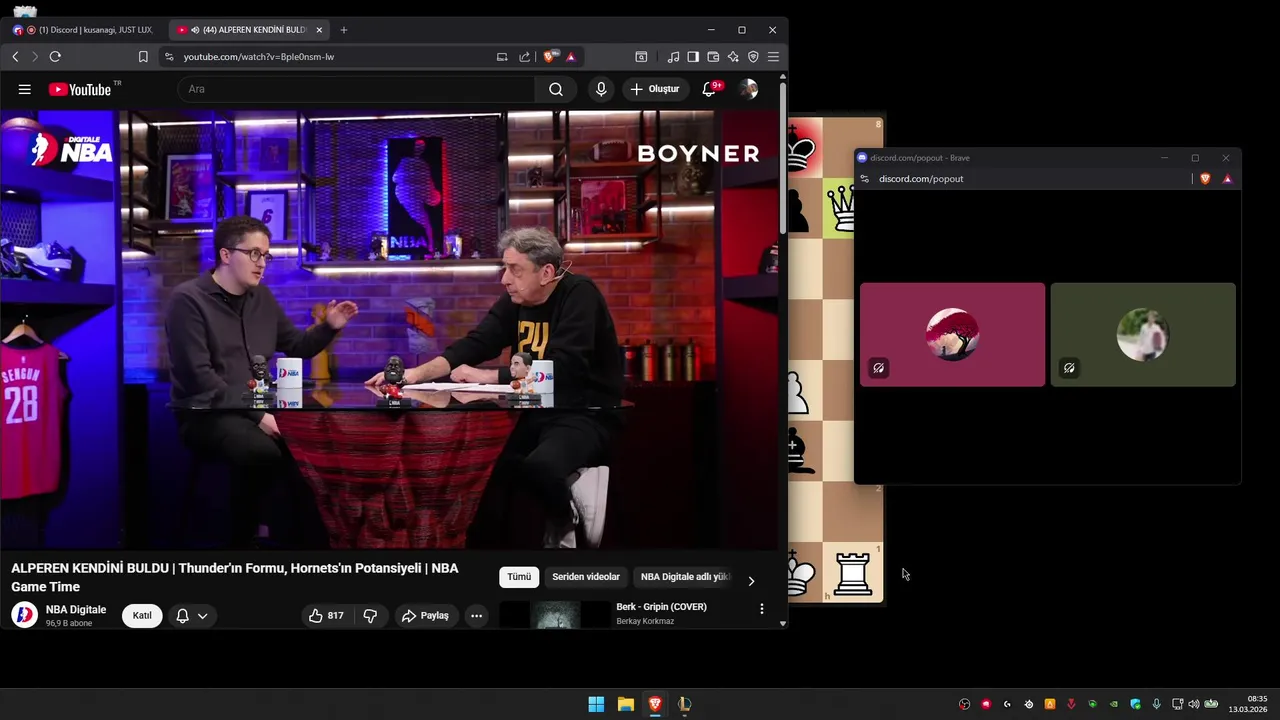Open File Explorer from taskbar
Viewport: 1280px width, 720px height.
click(x=625, y=704)
